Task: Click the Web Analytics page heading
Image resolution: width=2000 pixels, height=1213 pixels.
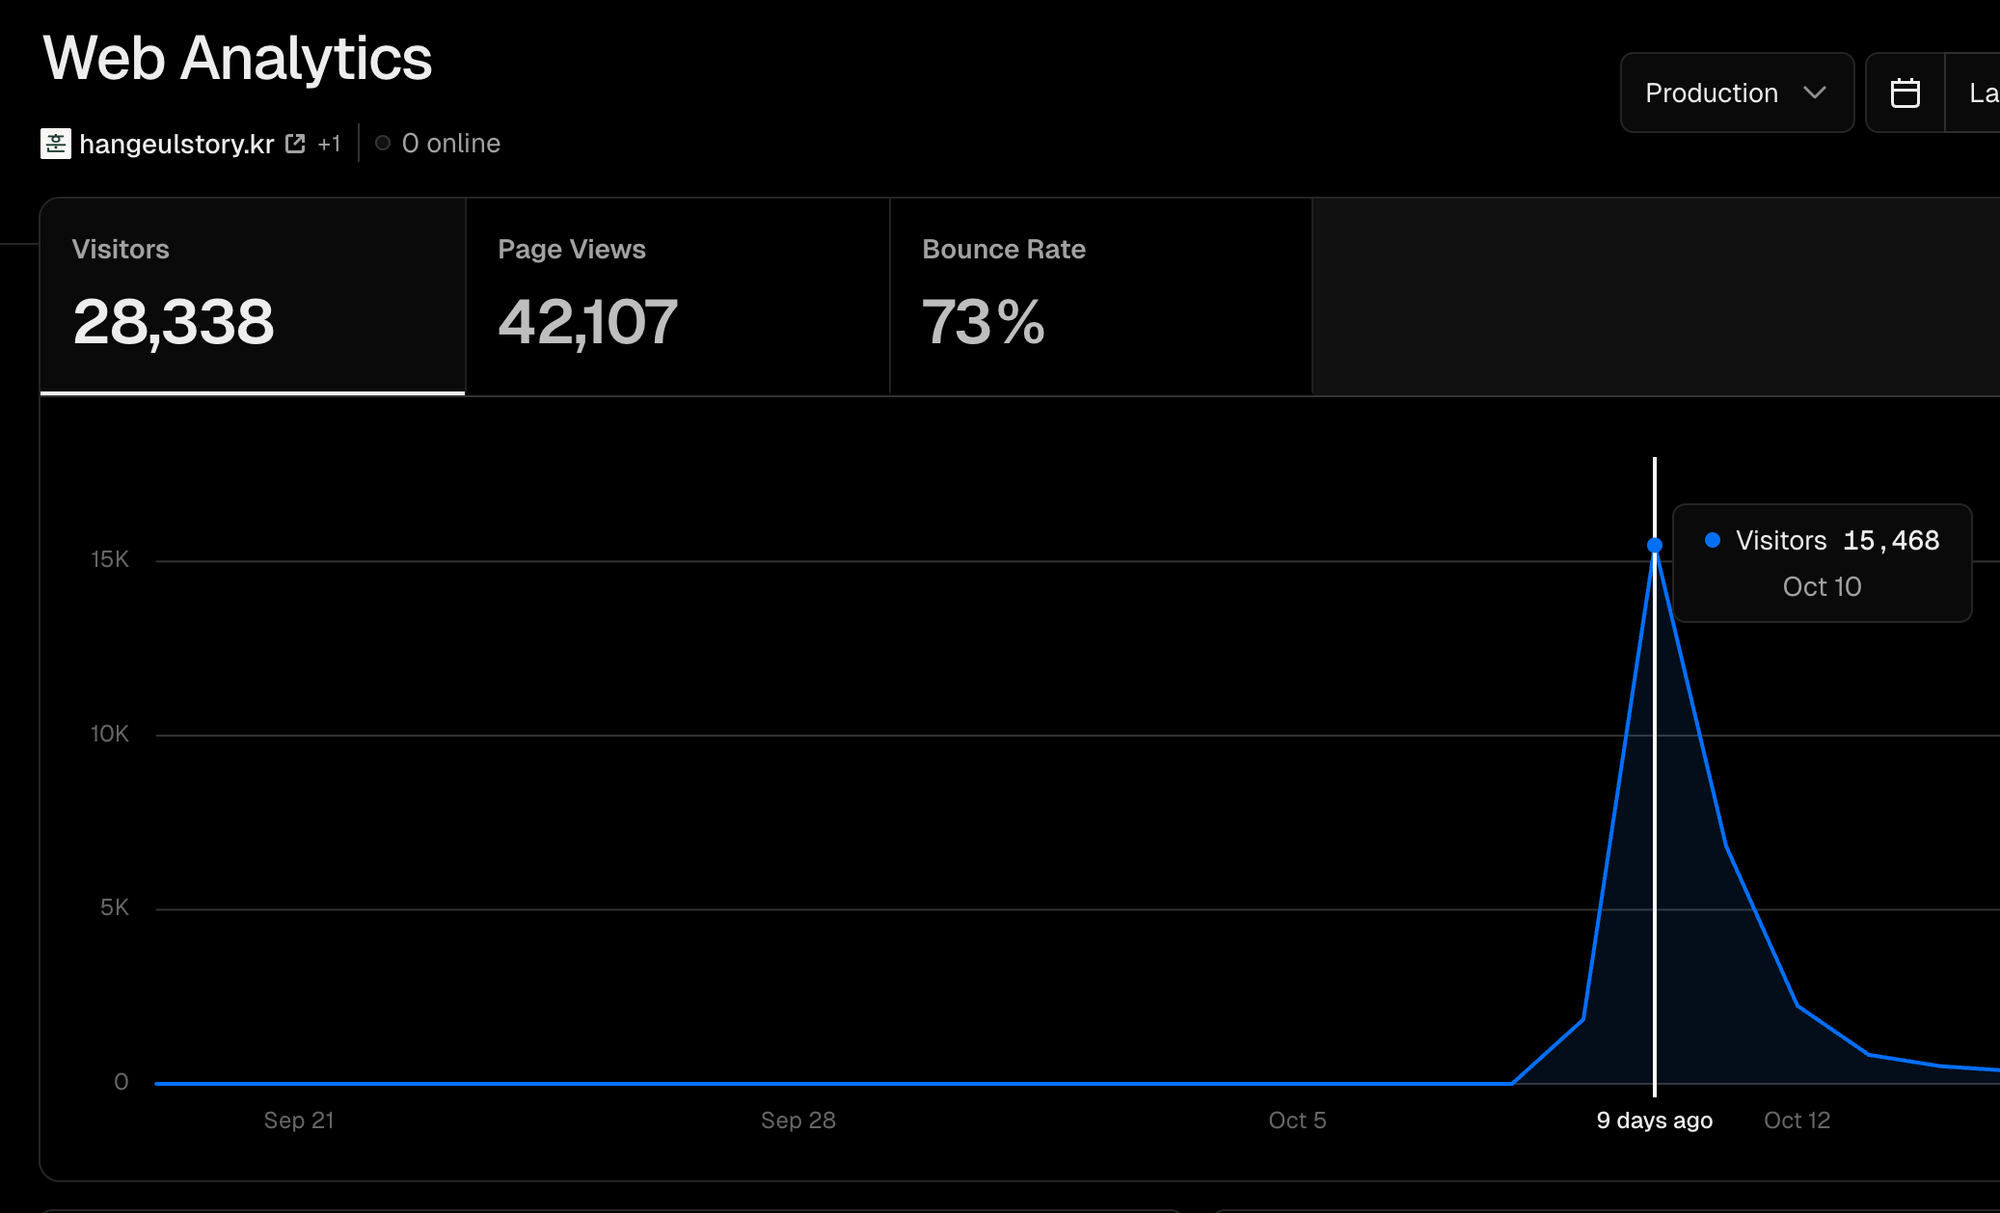Action: 237,58
